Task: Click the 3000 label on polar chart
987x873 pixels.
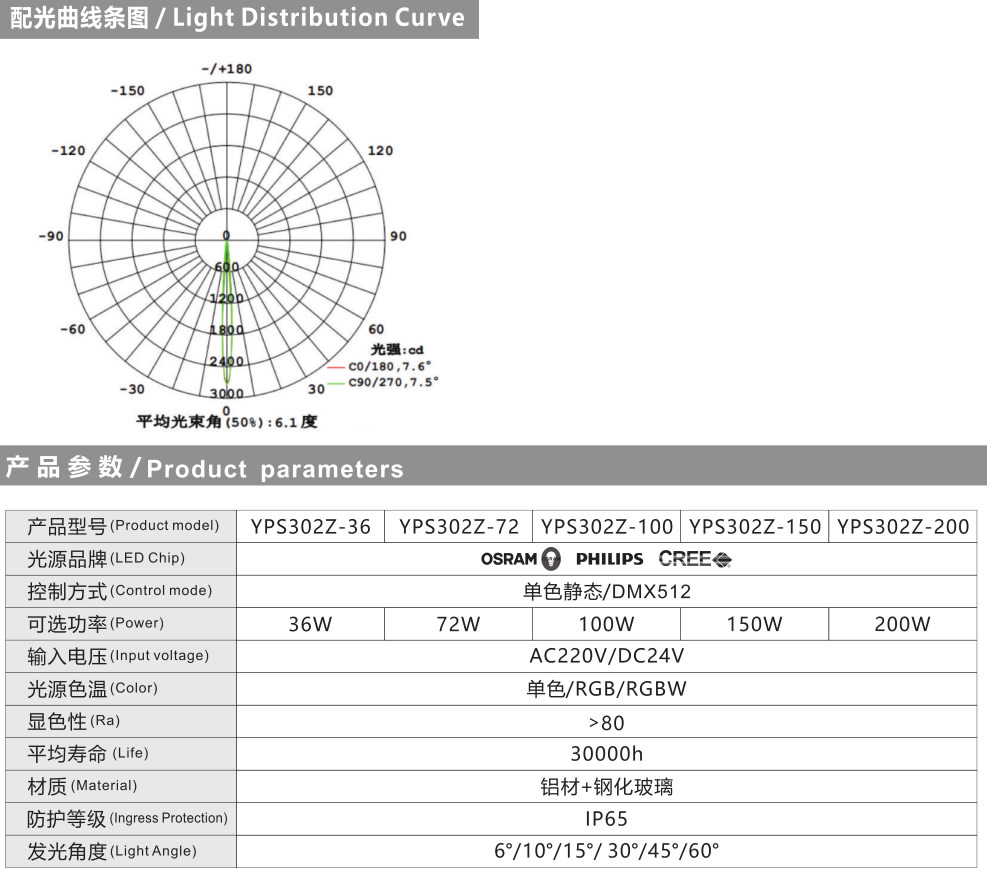Action: (x=226, y=394)
